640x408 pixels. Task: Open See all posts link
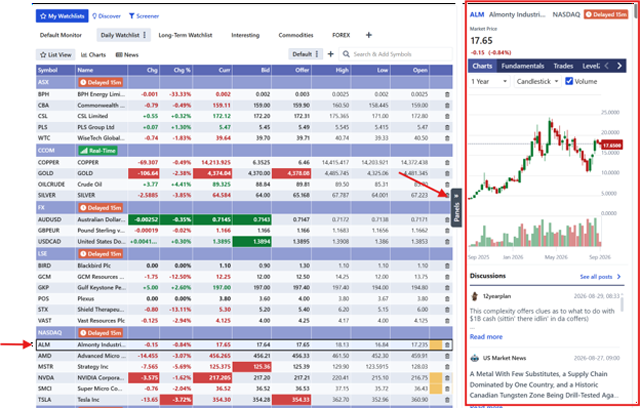tap(600, 277)
